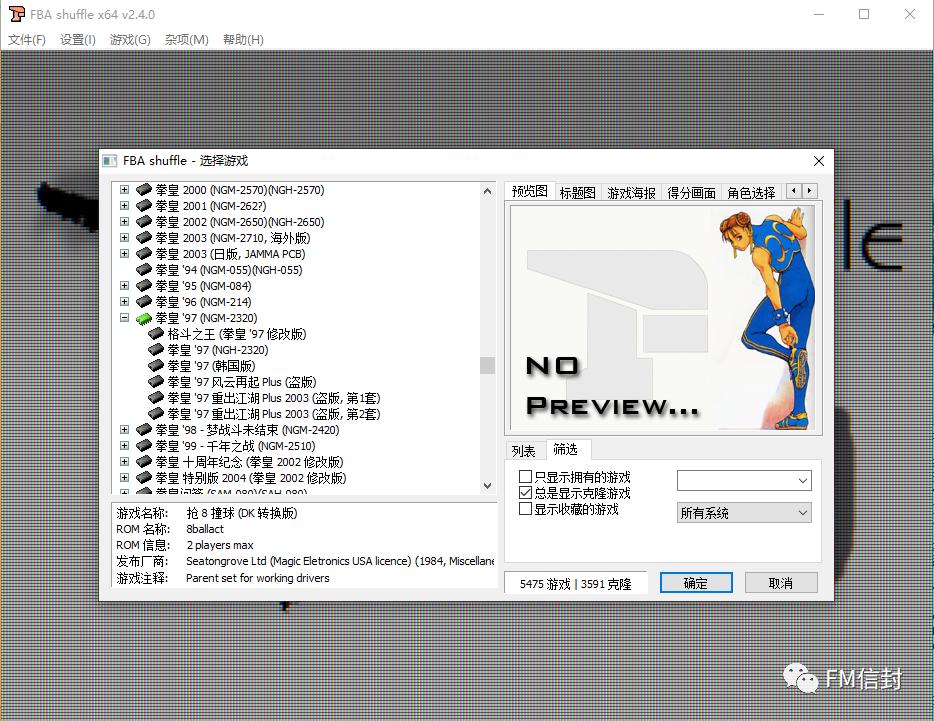Enable the 只显示拥有的游戏 checkbox

(x=524, y=476)
